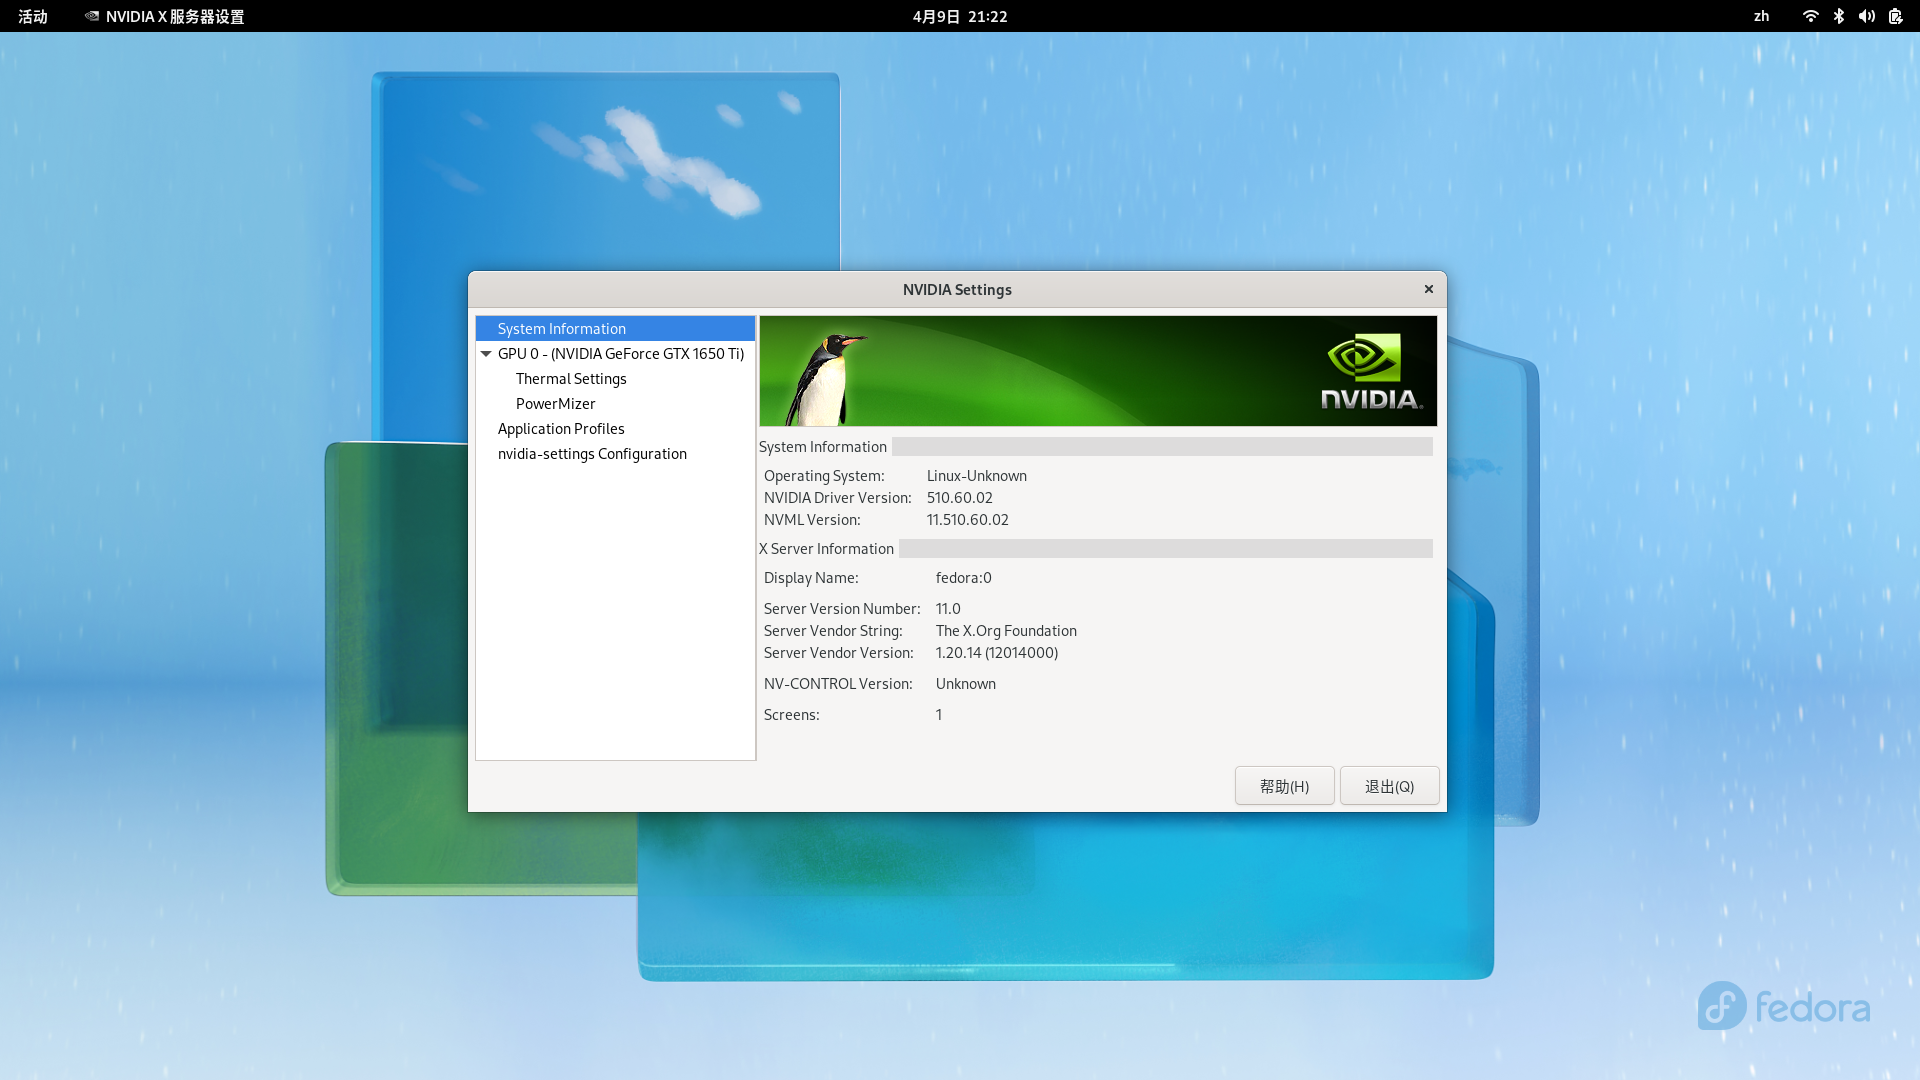Image resolution: width=1920 pixels, height=1080 pixels.
Task: Open zh input method selector
Action: (1761, 16)
